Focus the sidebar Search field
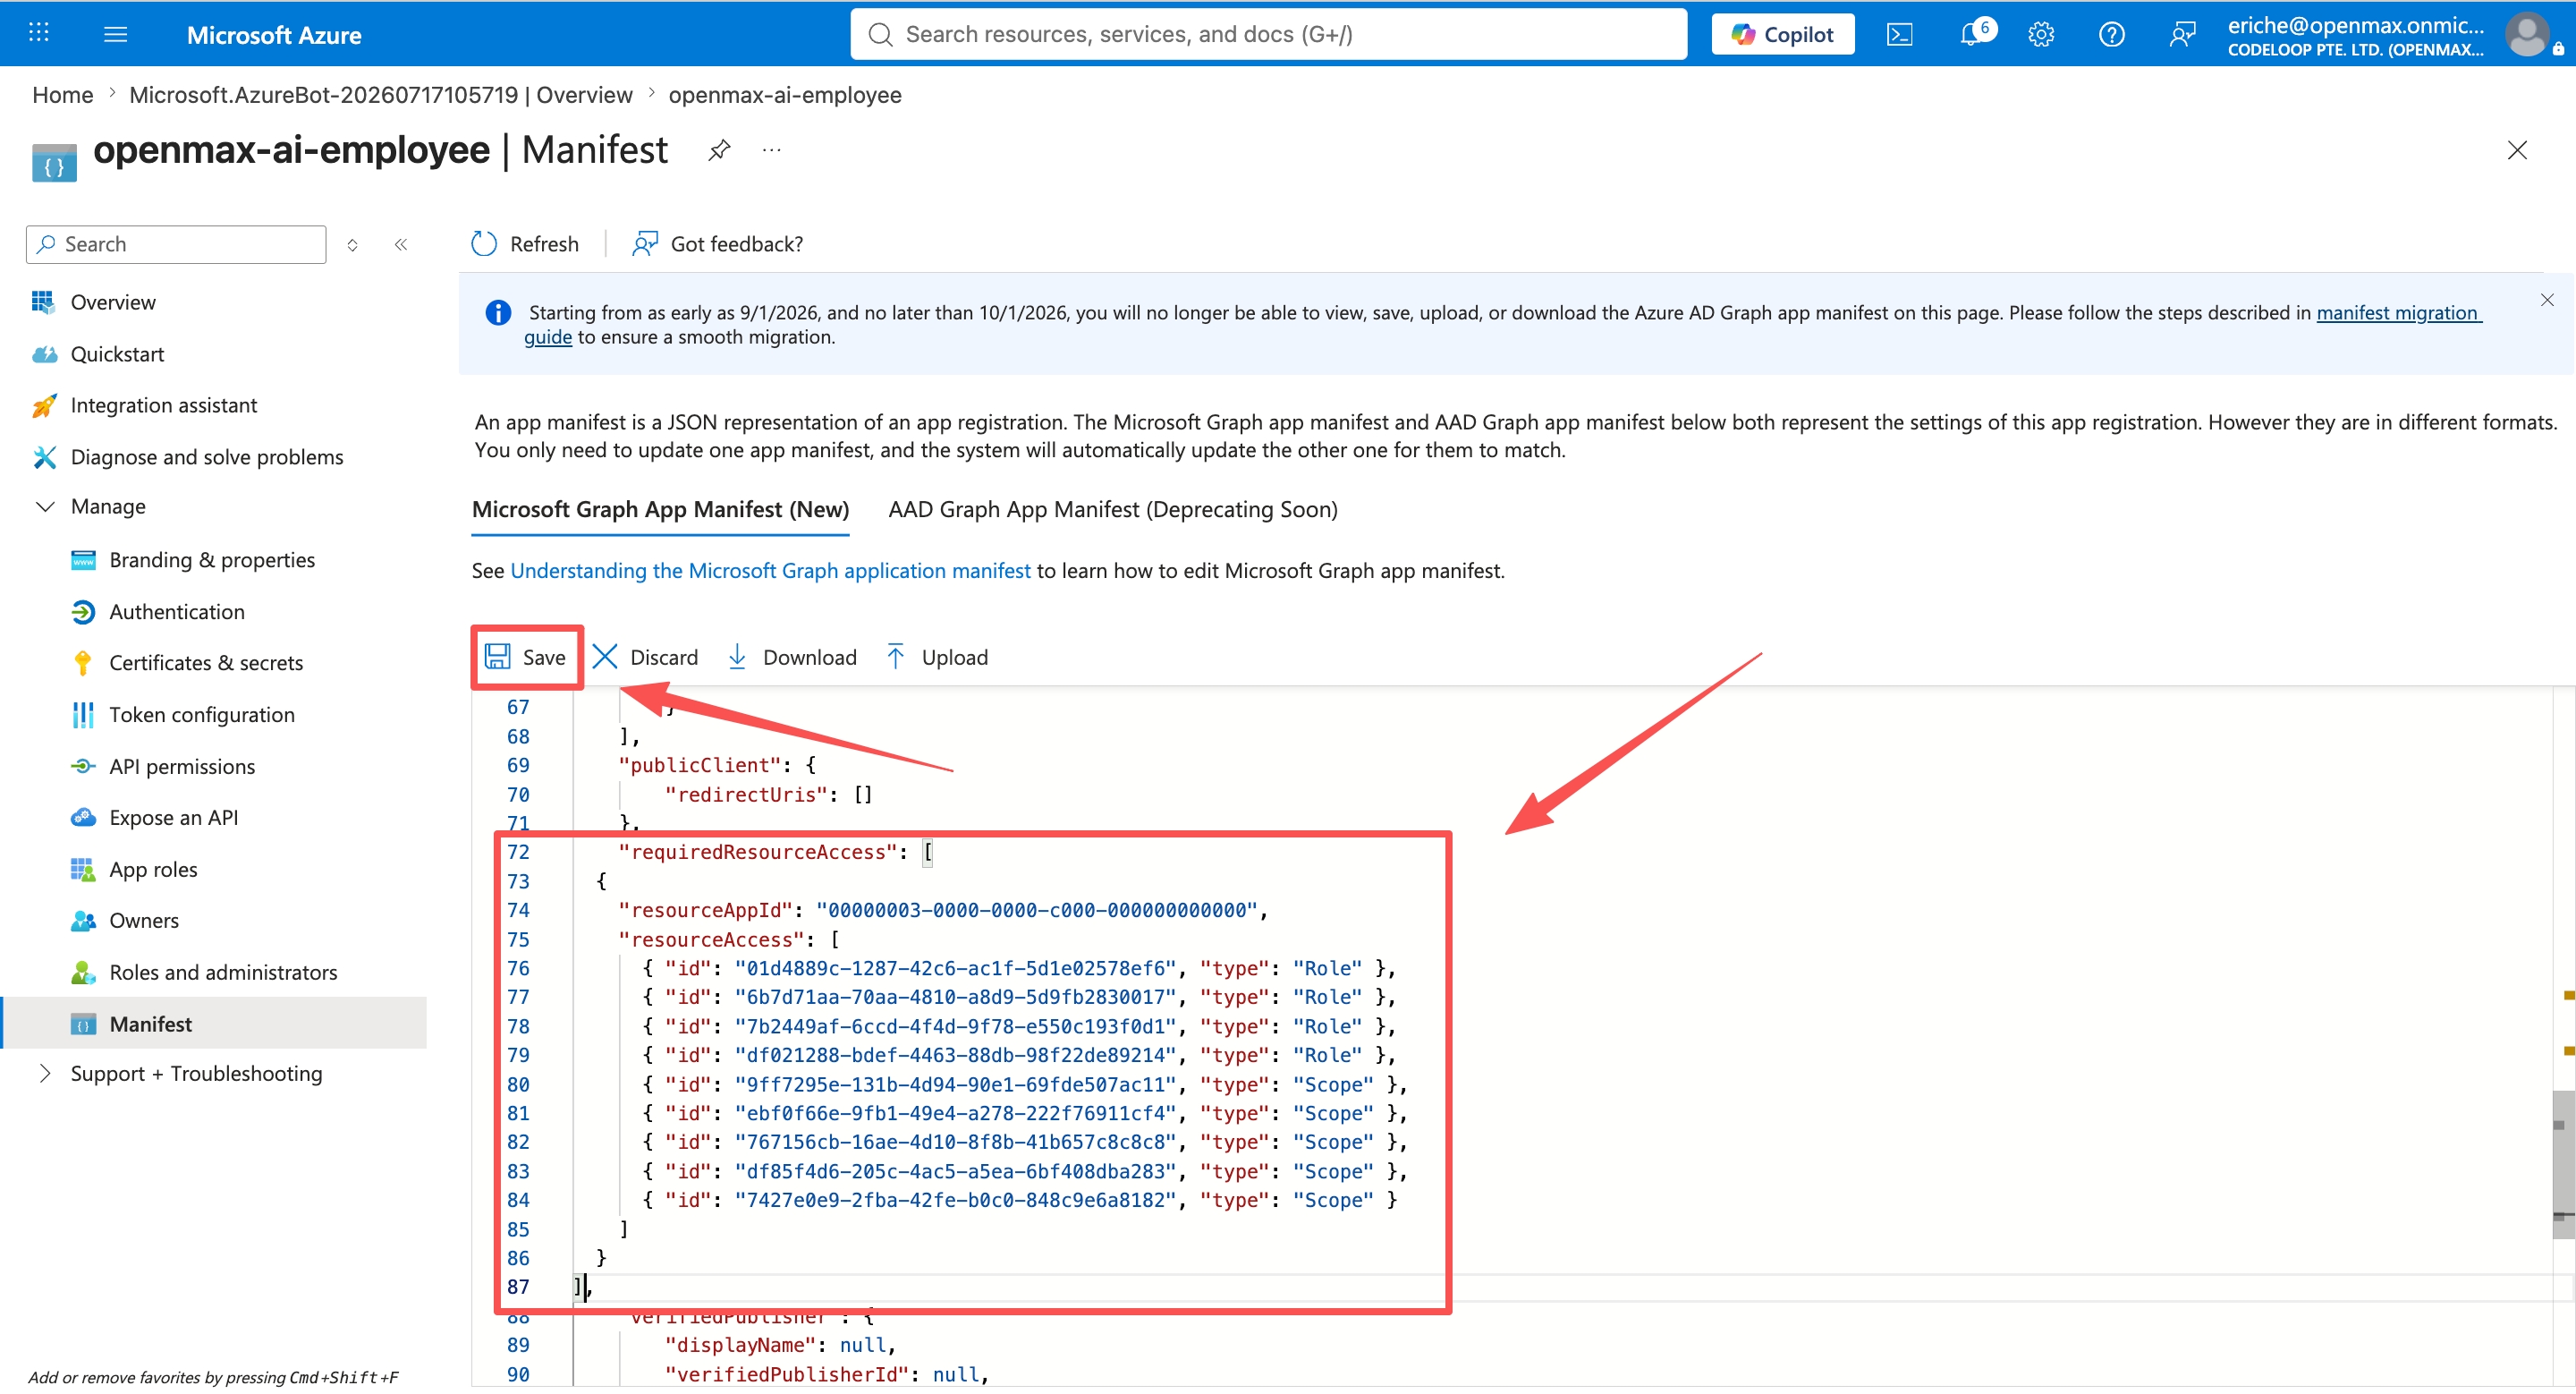The image size is (2576, 1394). (x=176, y=245)
